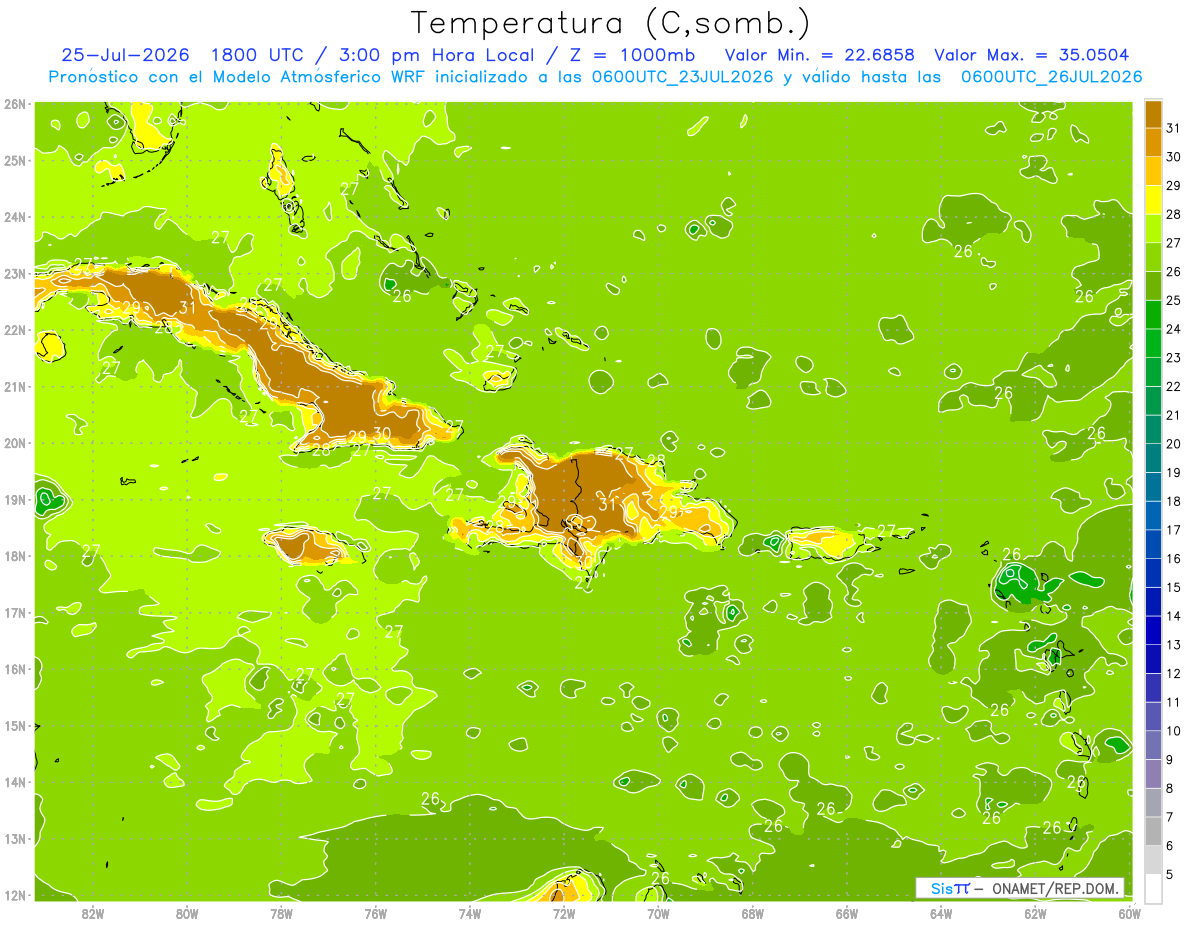Image resolution: width=1200 pixels, height=927 pixels.
Task: Click the '72W' longitude axis label
Action: click(x=564, y=912)
